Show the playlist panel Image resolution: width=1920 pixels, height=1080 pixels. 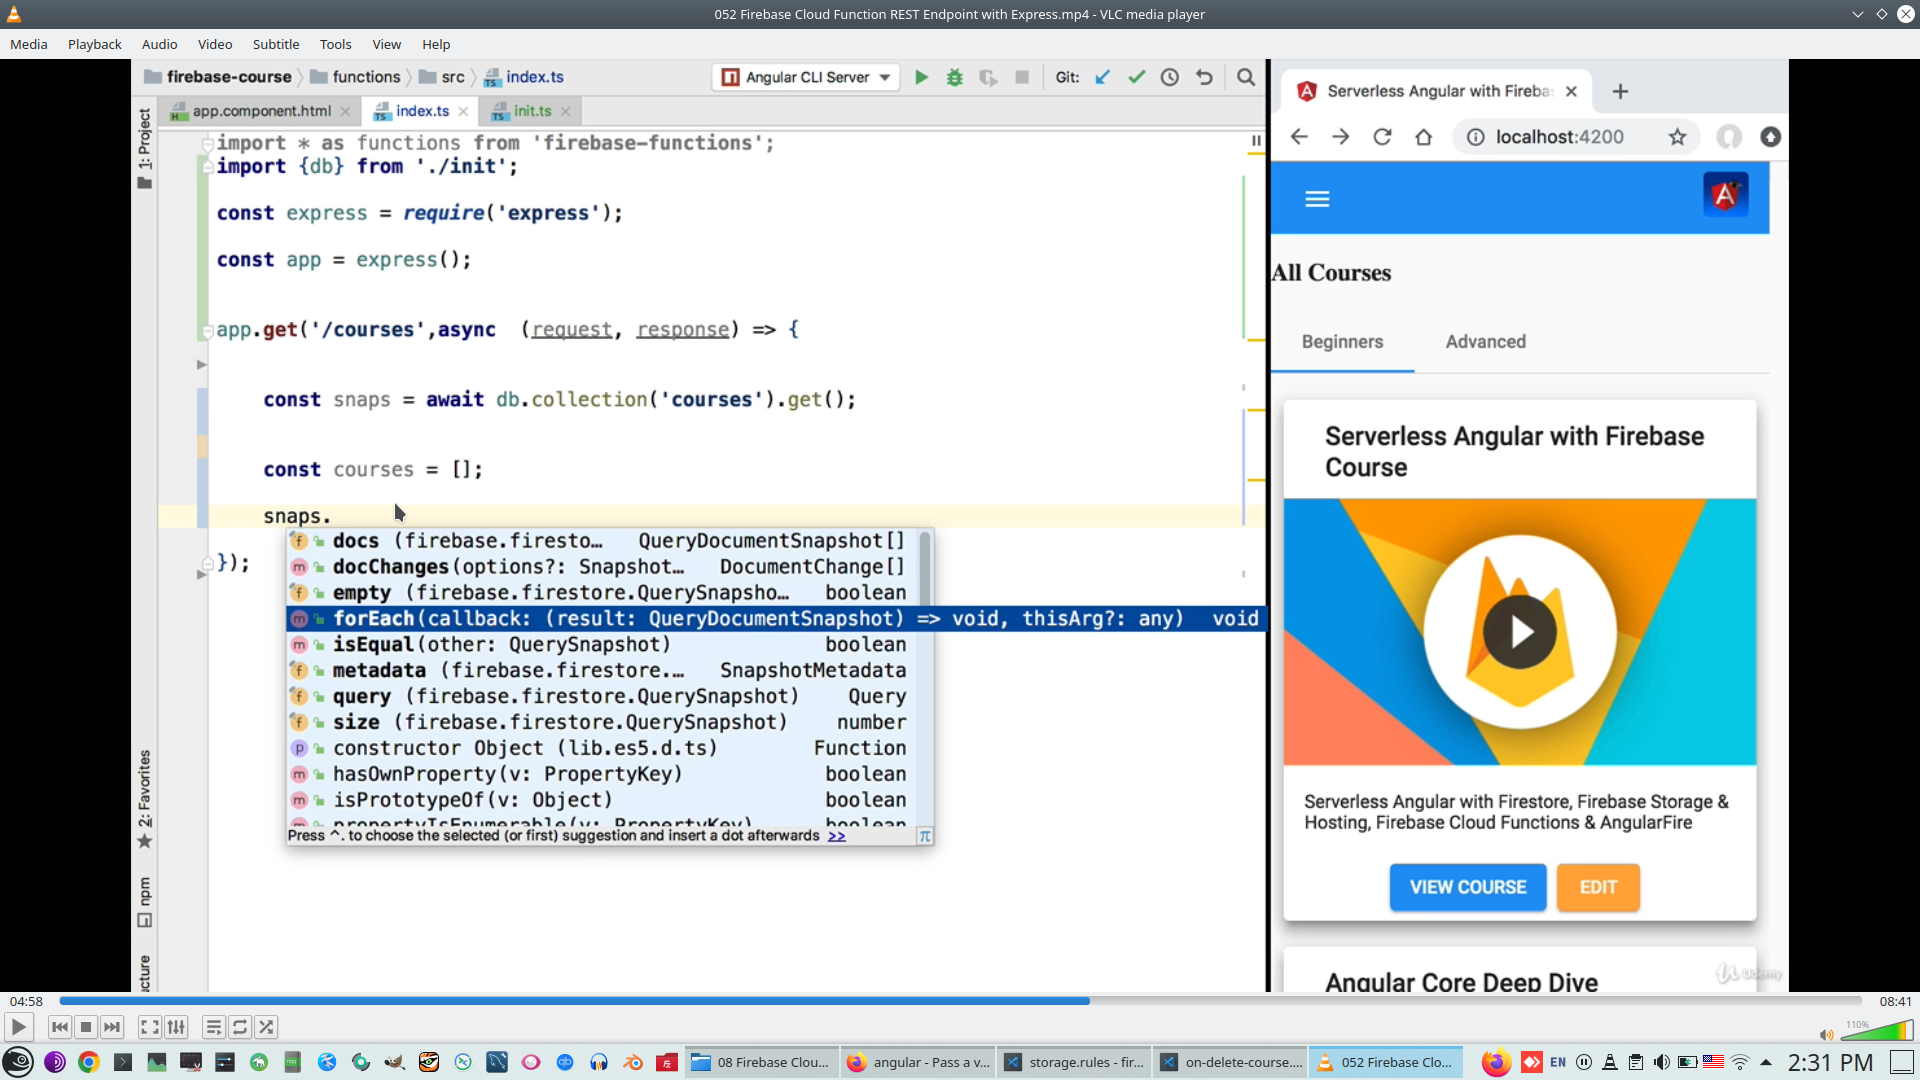tap(213, 1027)
